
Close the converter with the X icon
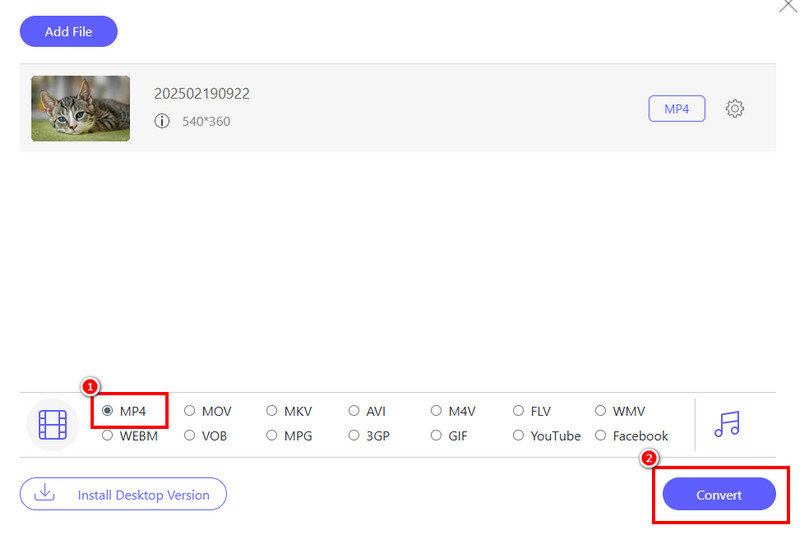click(x=788, y=5)
